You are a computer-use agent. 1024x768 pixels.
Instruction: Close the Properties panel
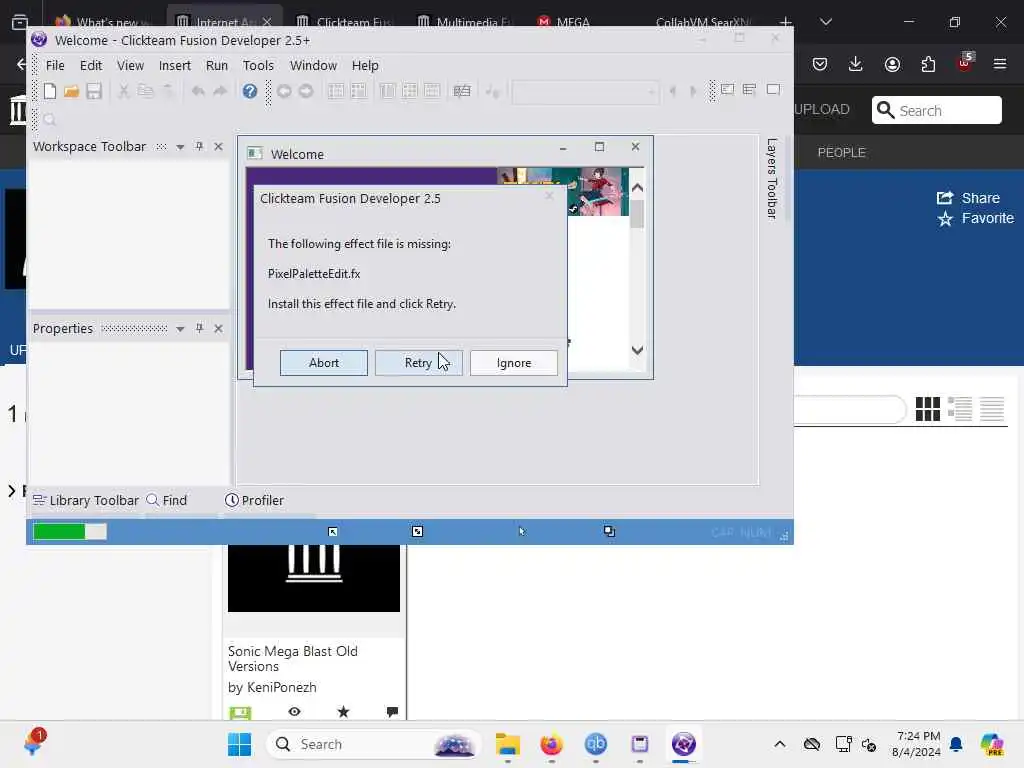tap(219, 328)
